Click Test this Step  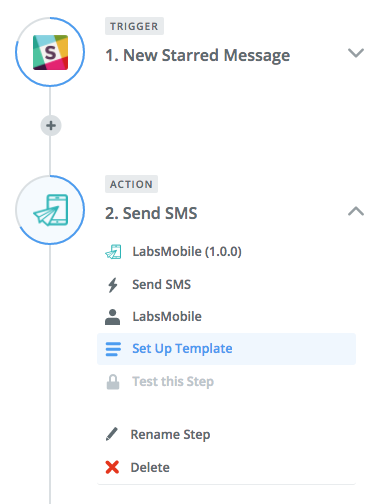point(173,382)
